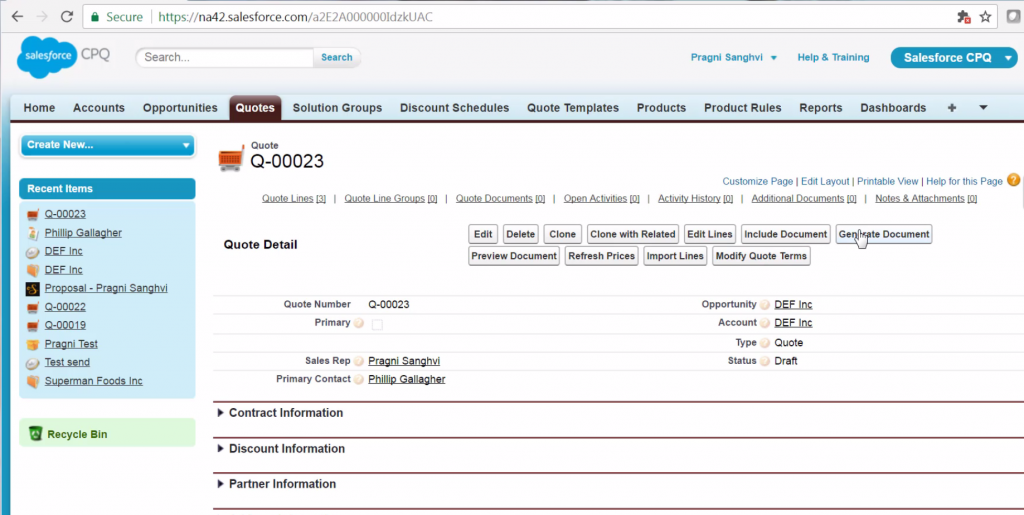Click the plus All Tabs button
1024x515 pixels.
(952, 108)
